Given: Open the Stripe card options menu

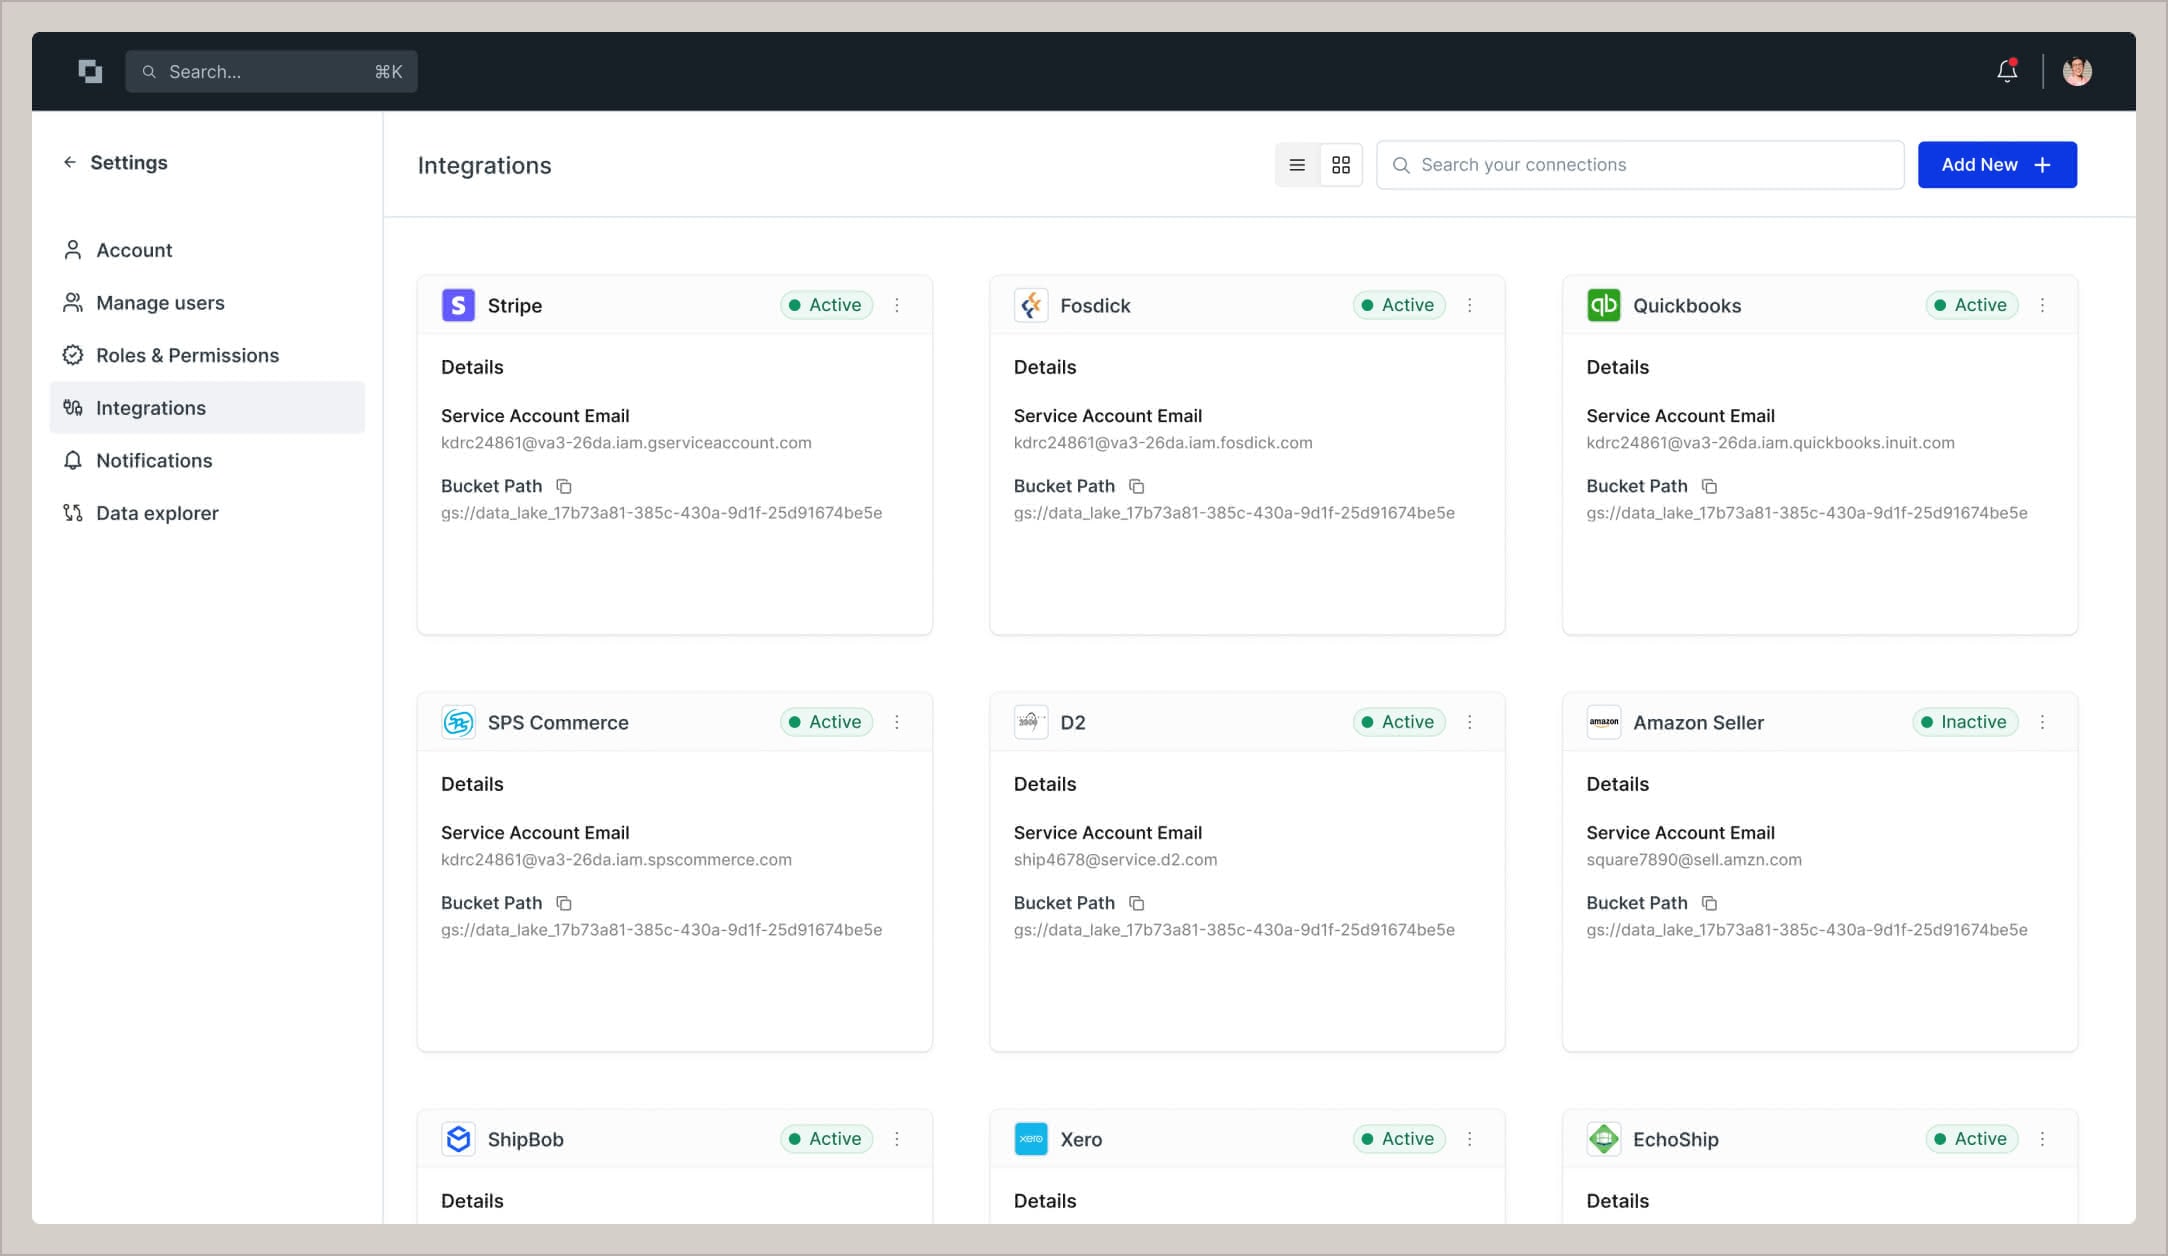Looking at the screenshot, I should pyautogui.click(x=898, y=305).
